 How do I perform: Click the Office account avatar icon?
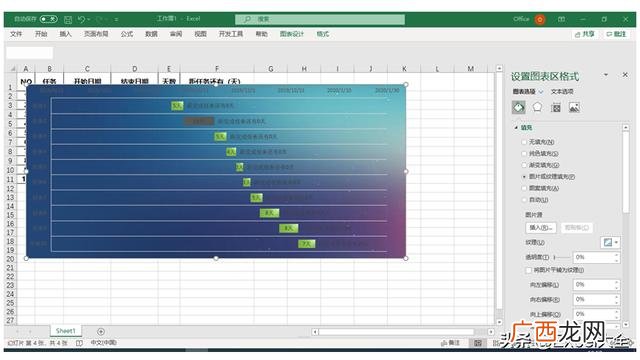(540, 19)
